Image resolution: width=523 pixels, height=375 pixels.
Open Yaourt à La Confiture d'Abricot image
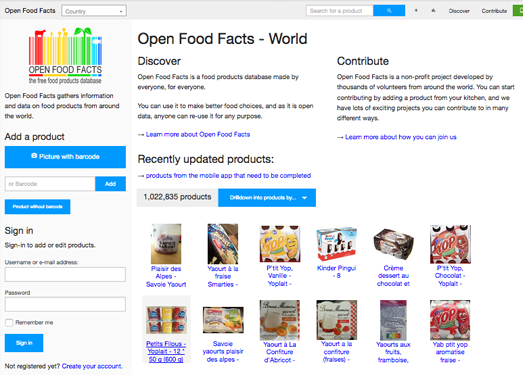[x=280, y=320]
